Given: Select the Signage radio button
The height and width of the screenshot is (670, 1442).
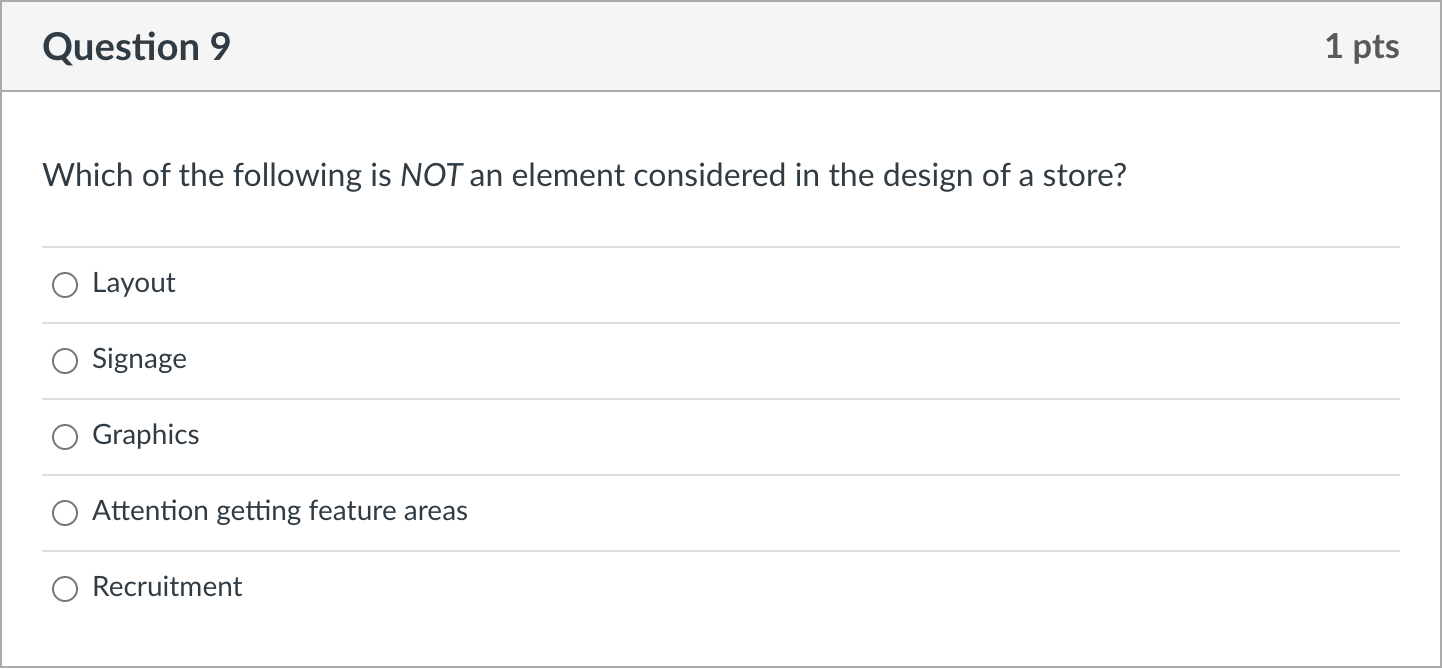Looking at the screenshot, I should pyautogui.click(x=65, y=362).
